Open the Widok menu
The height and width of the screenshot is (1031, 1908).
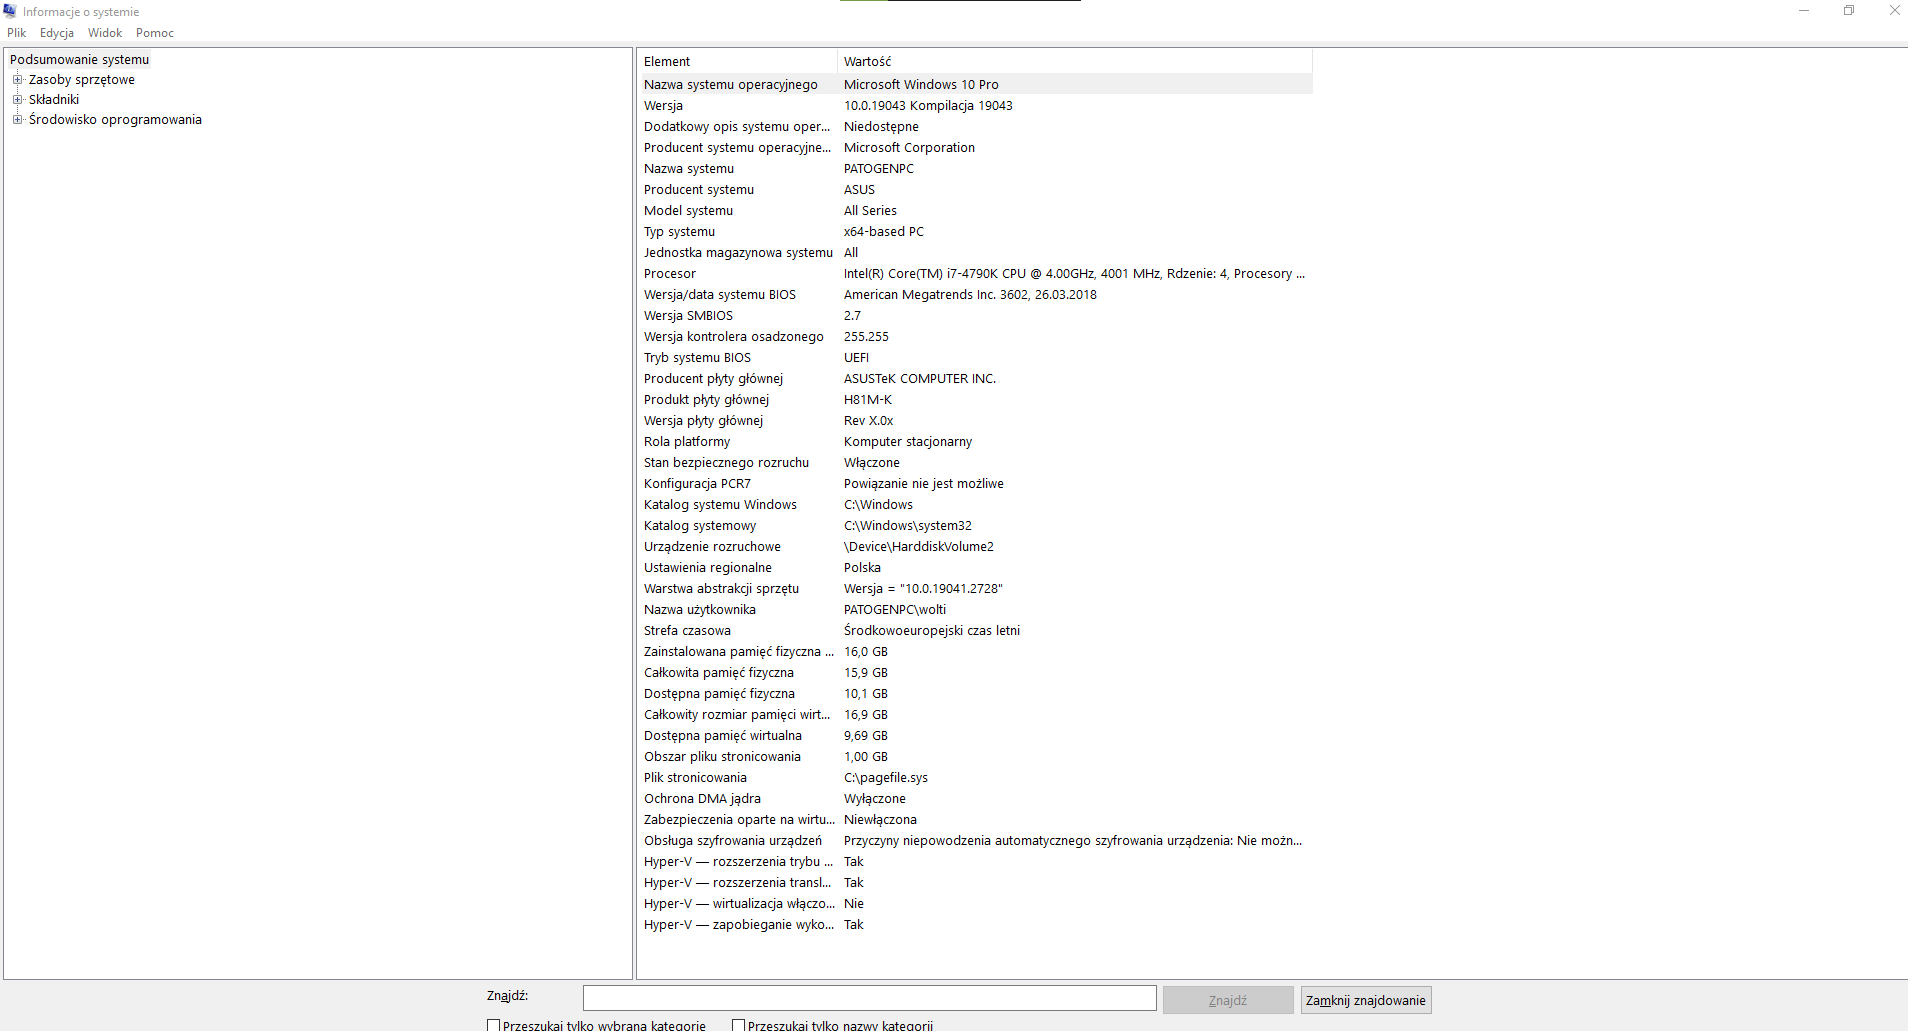click(x=105, y=33)
